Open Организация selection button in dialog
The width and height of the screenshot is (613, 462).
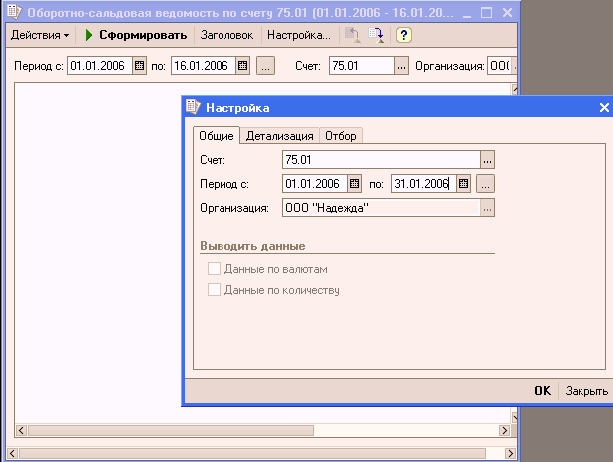tap(488, 208)
